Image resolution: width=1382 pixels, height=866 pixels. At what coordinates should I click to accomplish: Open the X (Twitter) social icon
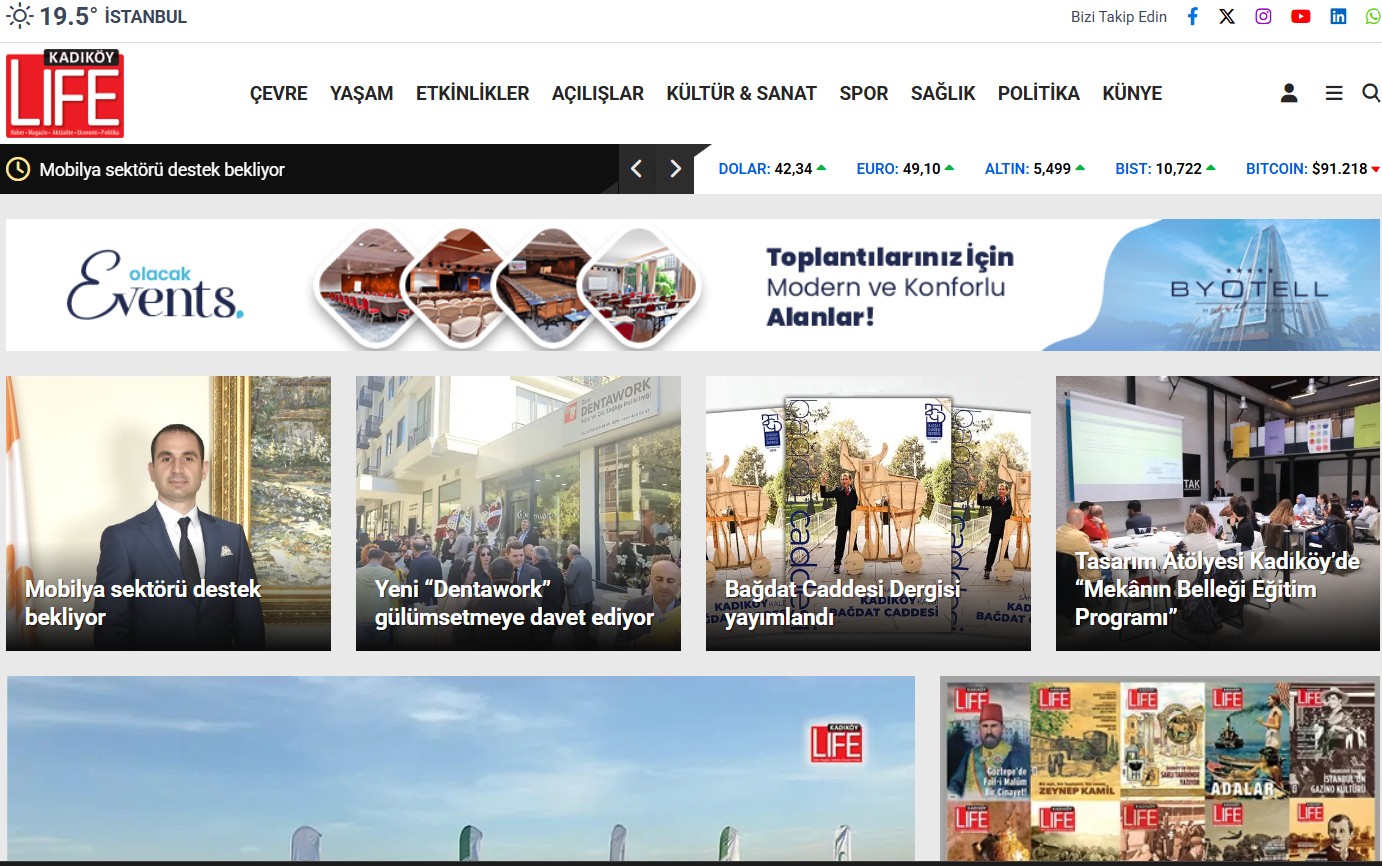coord(1227,17)
